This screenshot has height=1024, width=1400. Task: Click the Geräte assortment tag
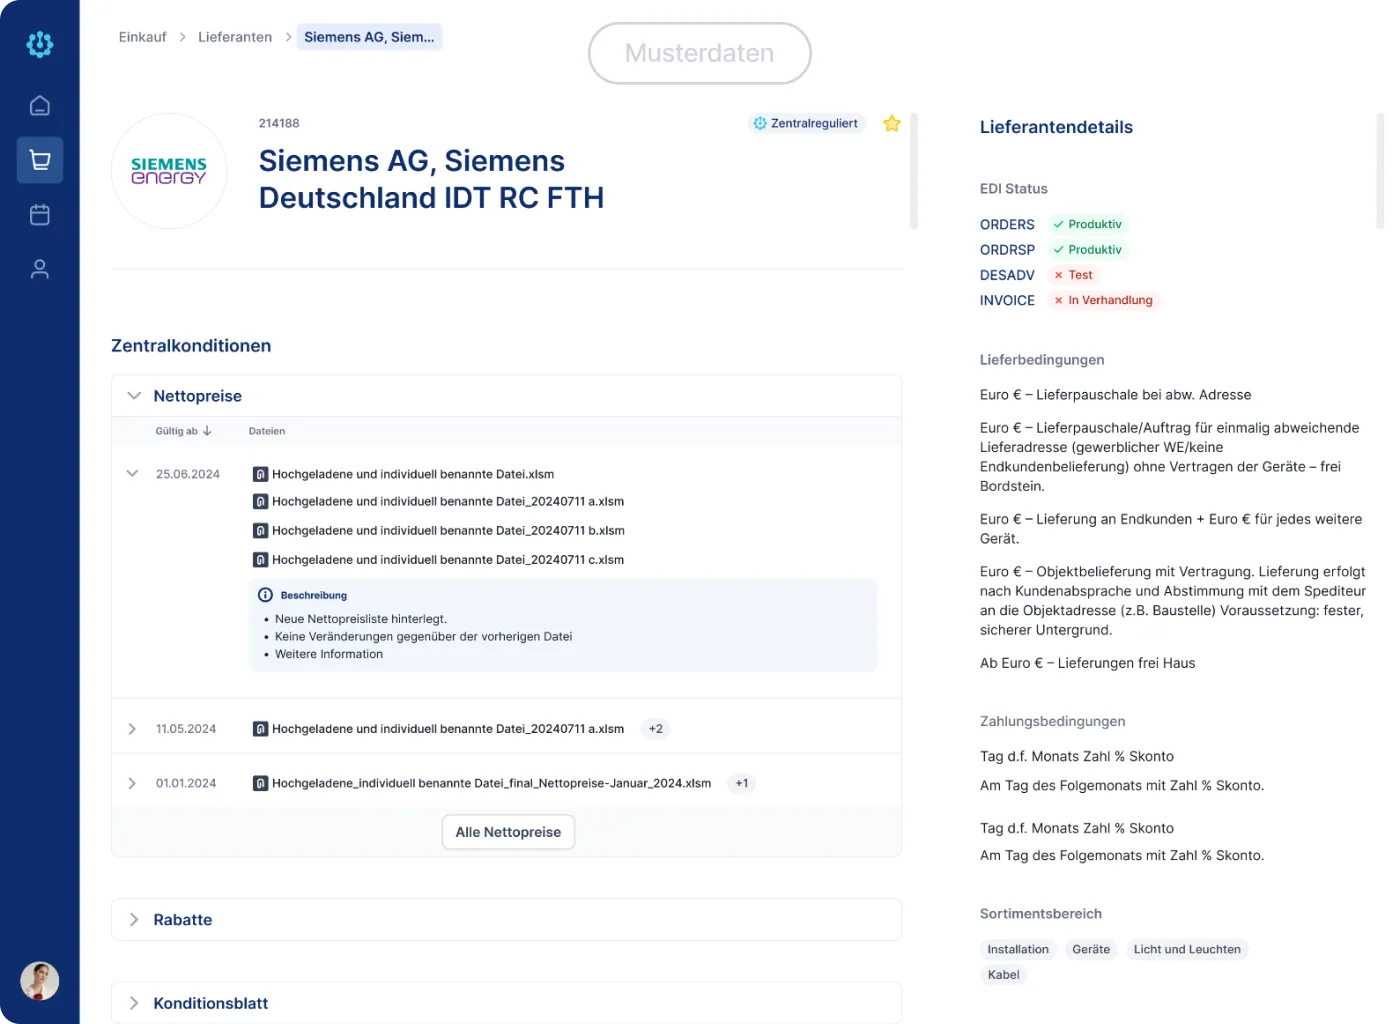click(x=1091, y=950)
